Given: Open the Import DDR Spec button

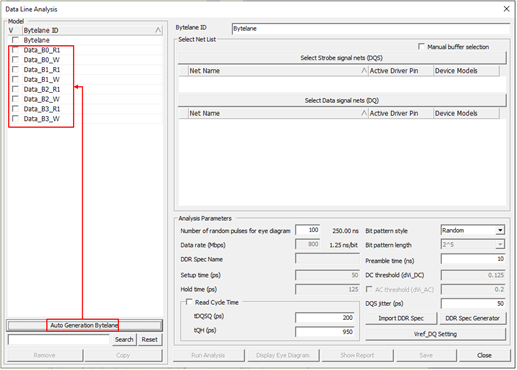Looking at the screenshot, I should coord(401,318).
